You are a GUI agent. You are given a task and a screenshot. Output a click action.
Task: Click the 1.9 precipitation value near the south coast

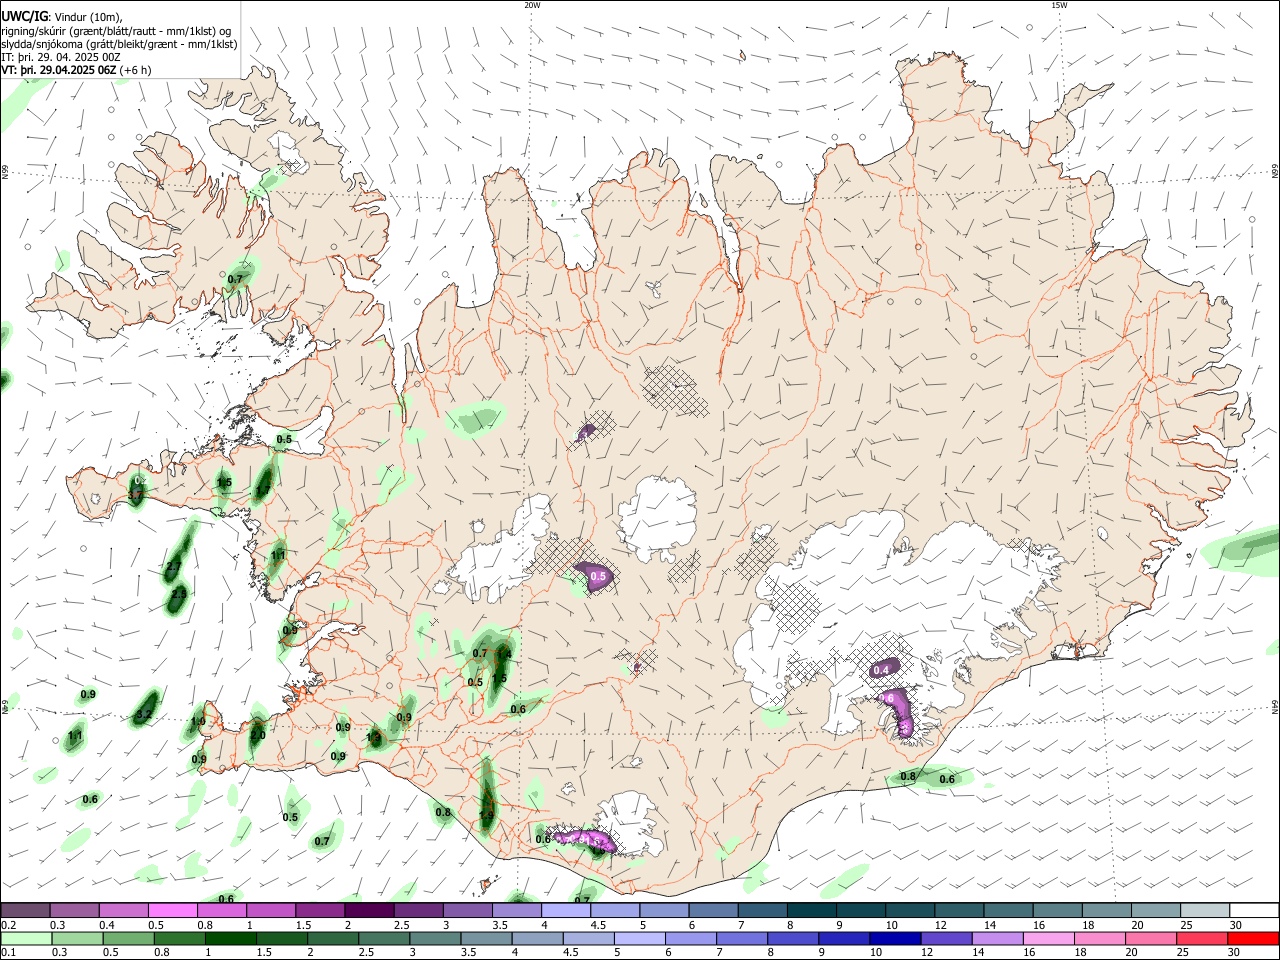[x=486, y=815]
